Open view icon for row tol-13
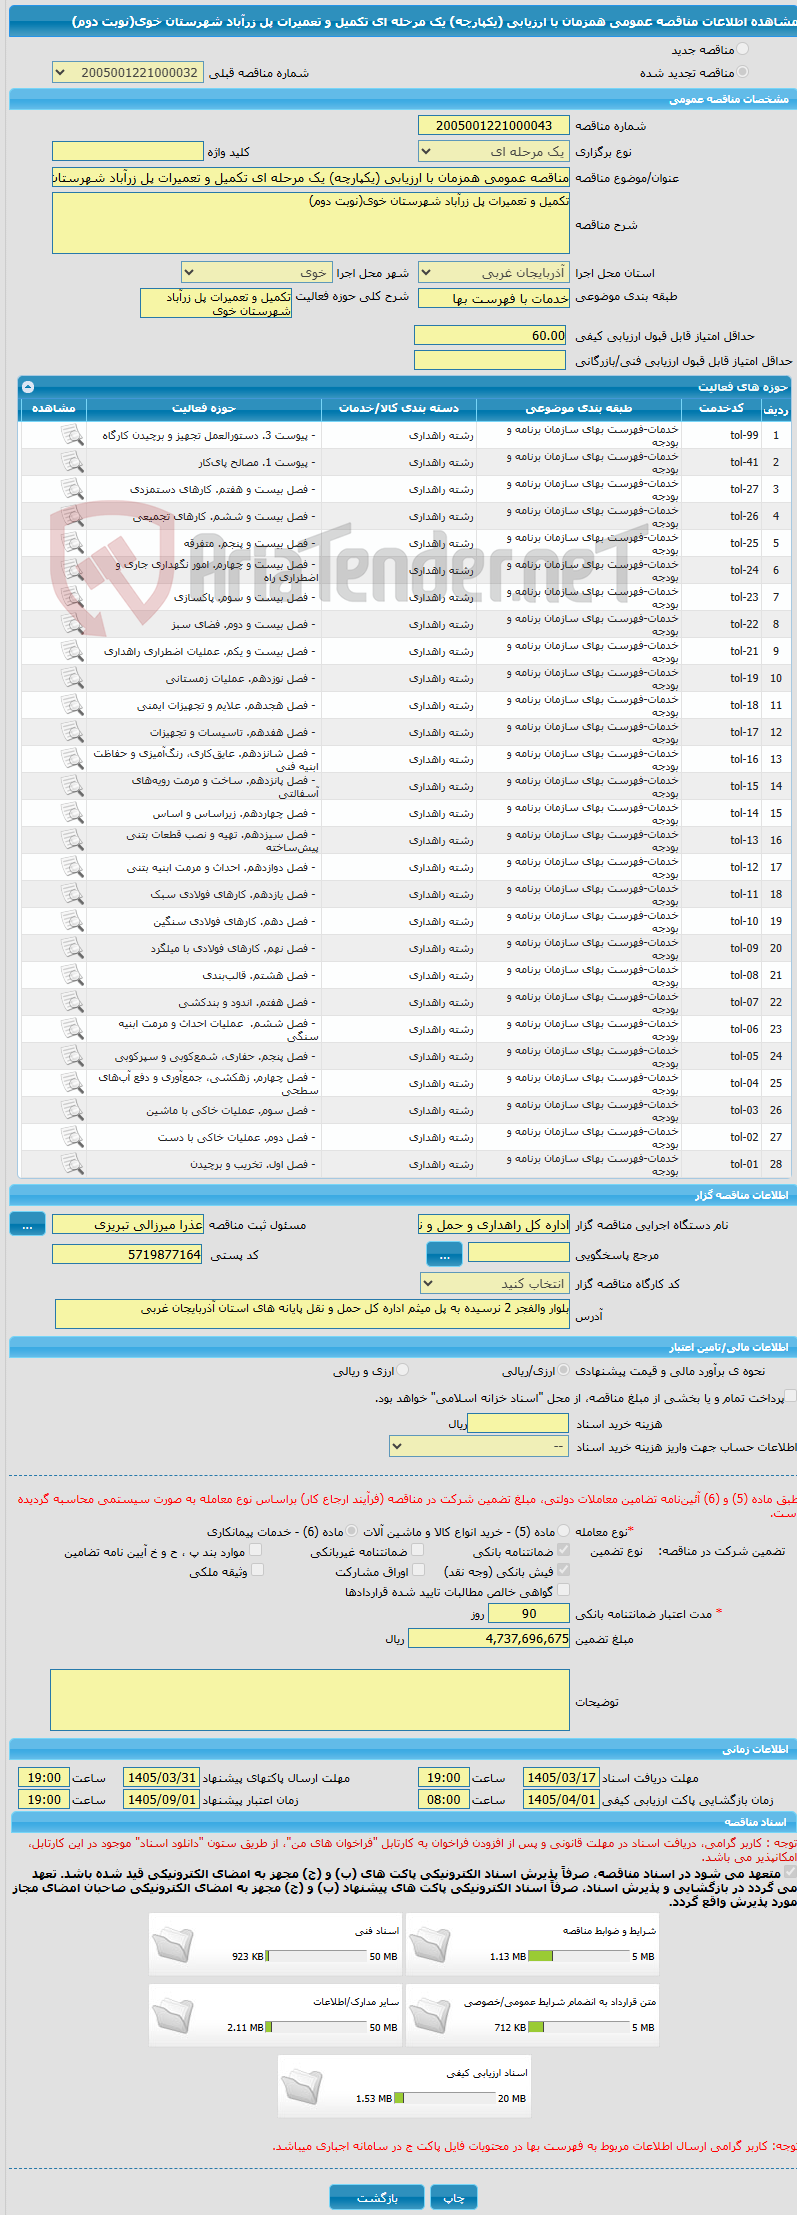Screen dimensions: 797x2215 click(x=72, y=840)
